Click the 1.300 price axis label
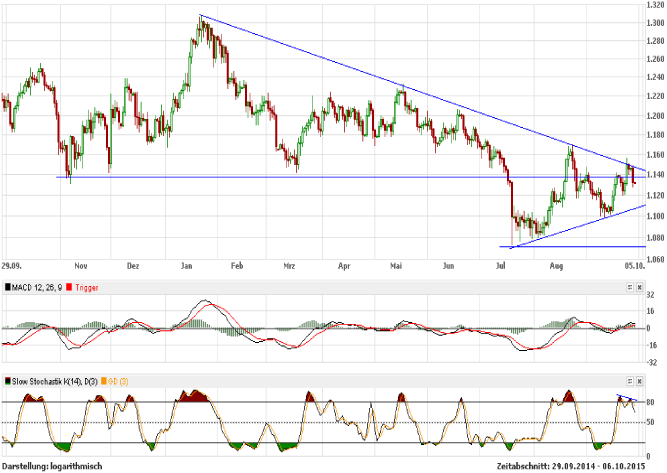This screenshot has width=667, height=473. pyautogui.click(x=655, y=22)
